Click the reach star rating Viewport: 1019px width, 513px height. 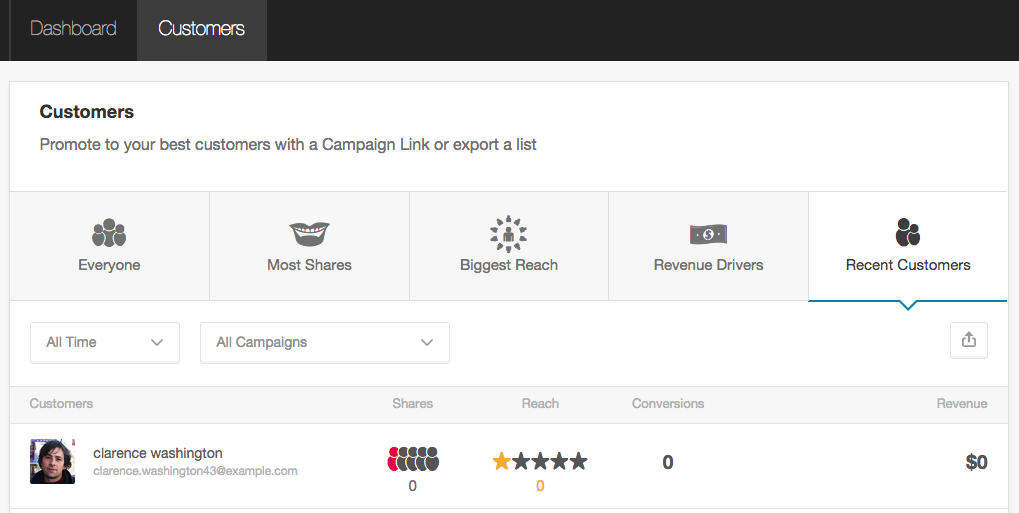point(540,461)
